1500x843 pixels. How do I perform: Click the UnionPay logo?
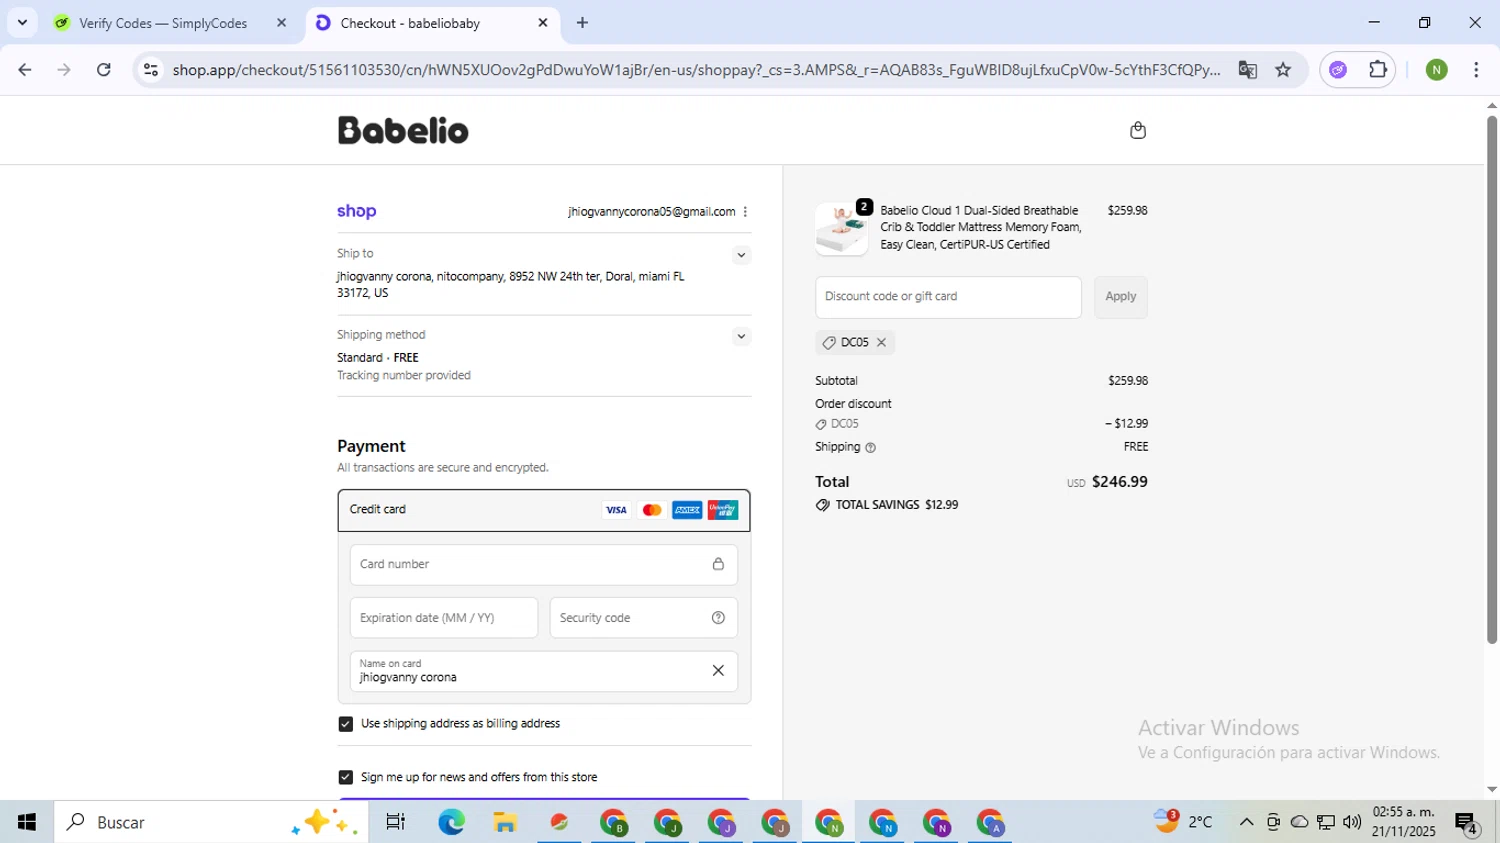(723, 510)
